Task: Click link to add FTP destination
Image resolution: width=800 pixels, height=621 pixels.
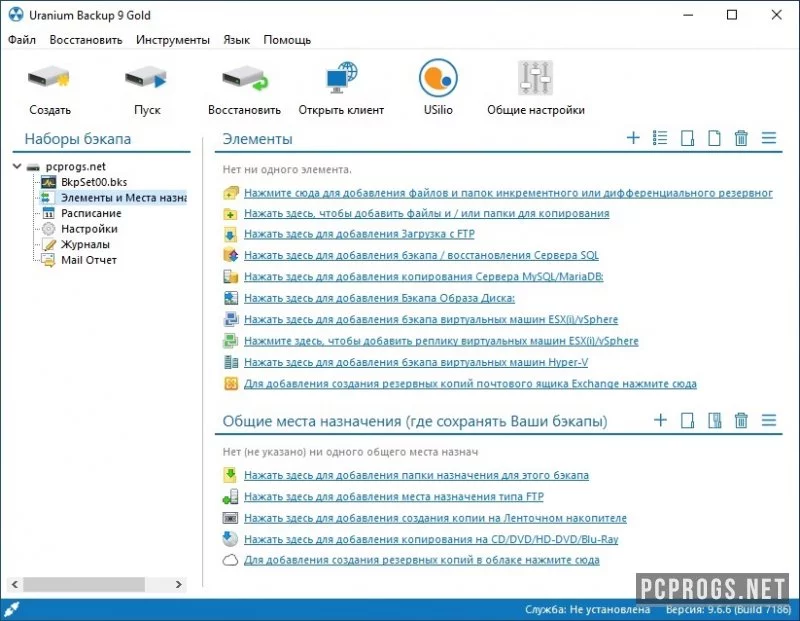Action: click(393, 496)
